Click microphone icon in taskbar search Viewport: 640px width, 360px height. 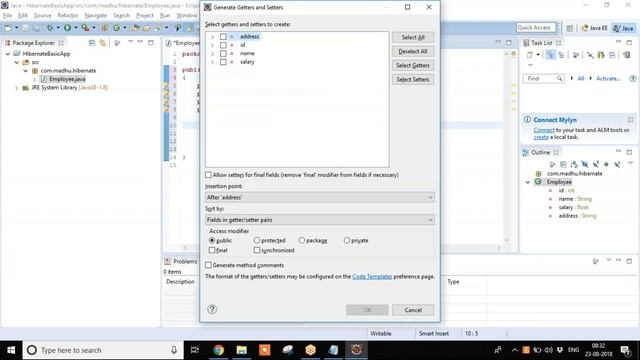click(173, 350)
